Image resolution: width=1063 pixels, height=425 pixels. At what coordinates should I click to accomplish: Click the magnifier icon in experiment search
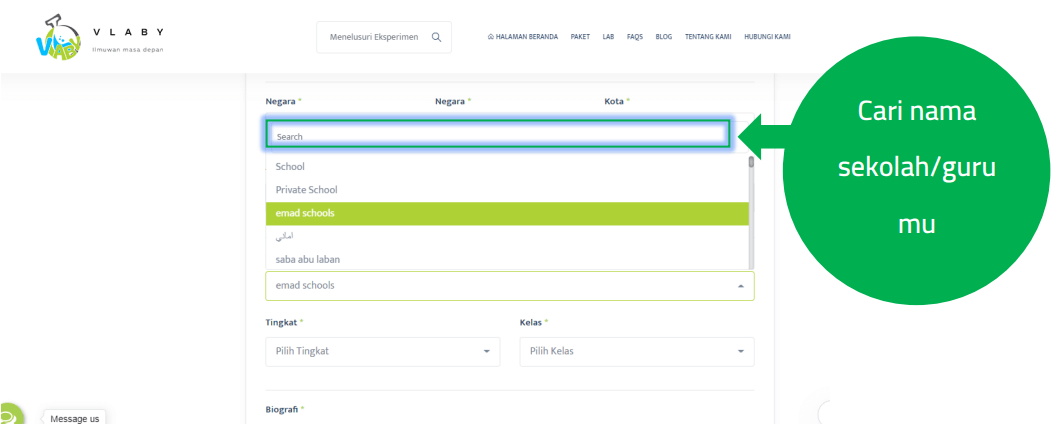tap(436, 37)
